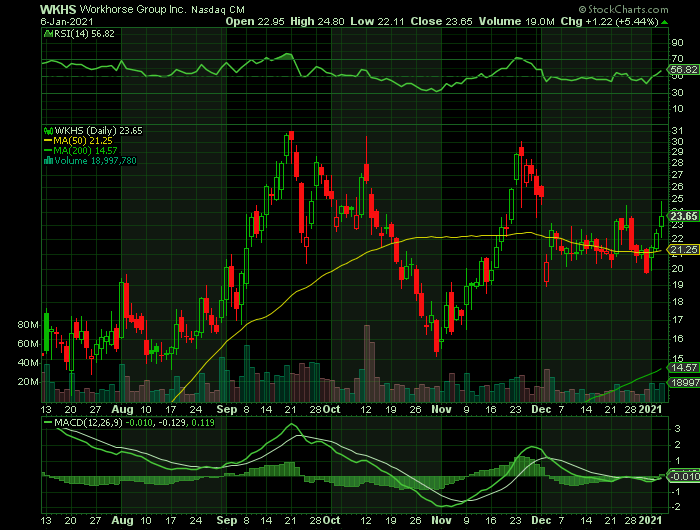
Task: Click 'Oct' on the MACD panel date axis
Action: (332, 521)
